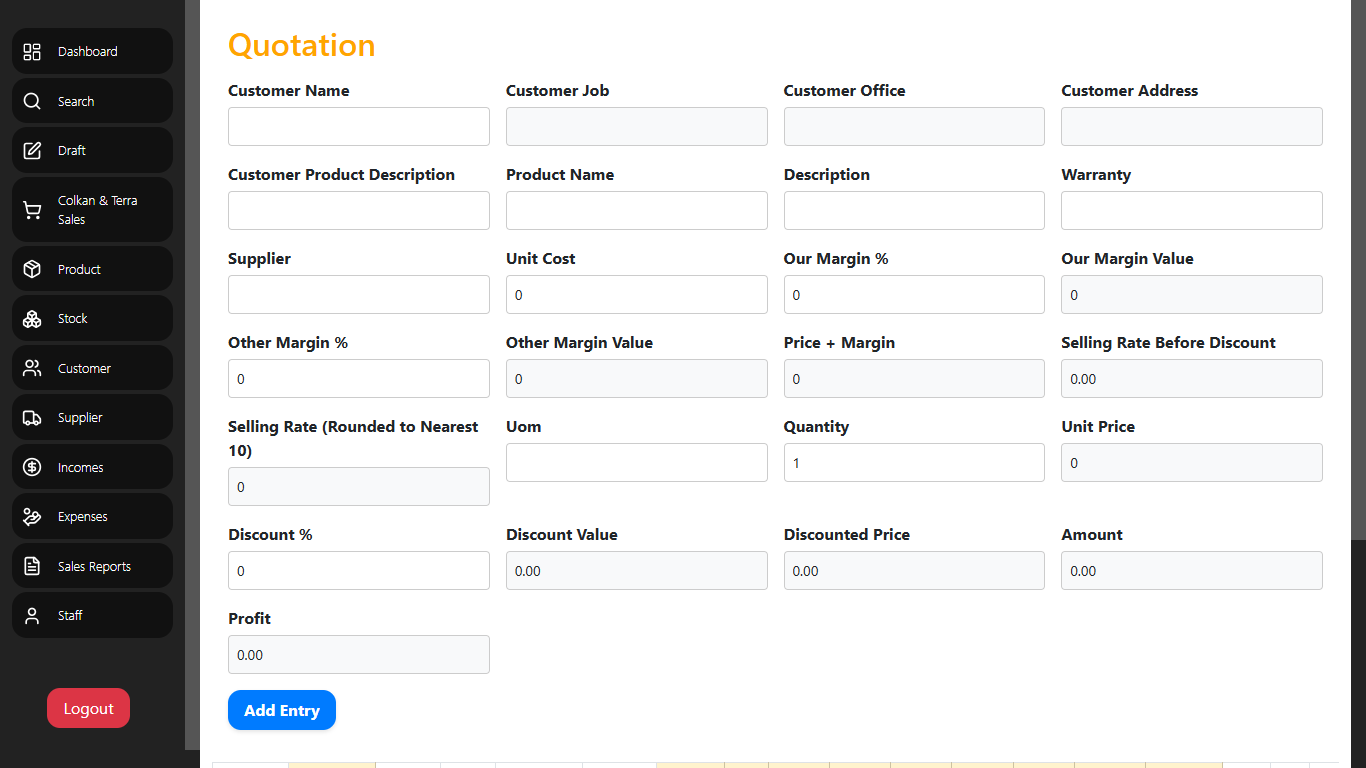Click the Product box icon

32,269
